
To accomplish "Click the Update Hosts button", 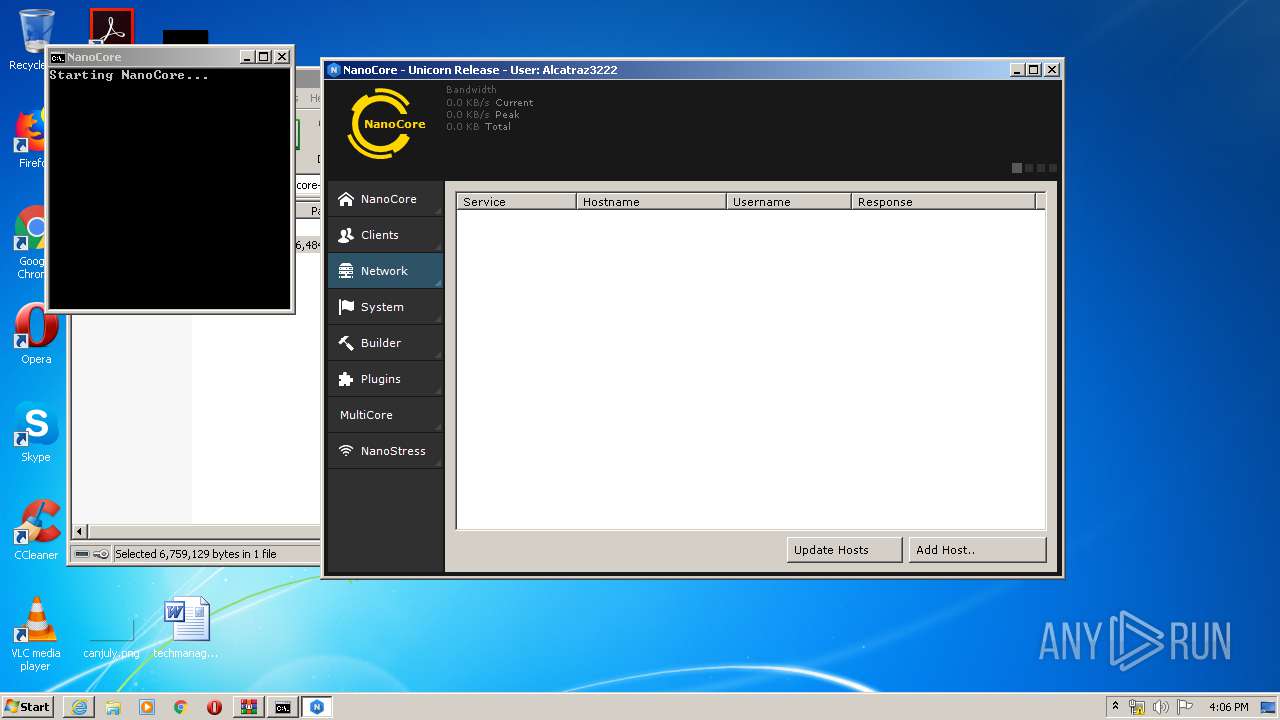I will click(844, 550).
